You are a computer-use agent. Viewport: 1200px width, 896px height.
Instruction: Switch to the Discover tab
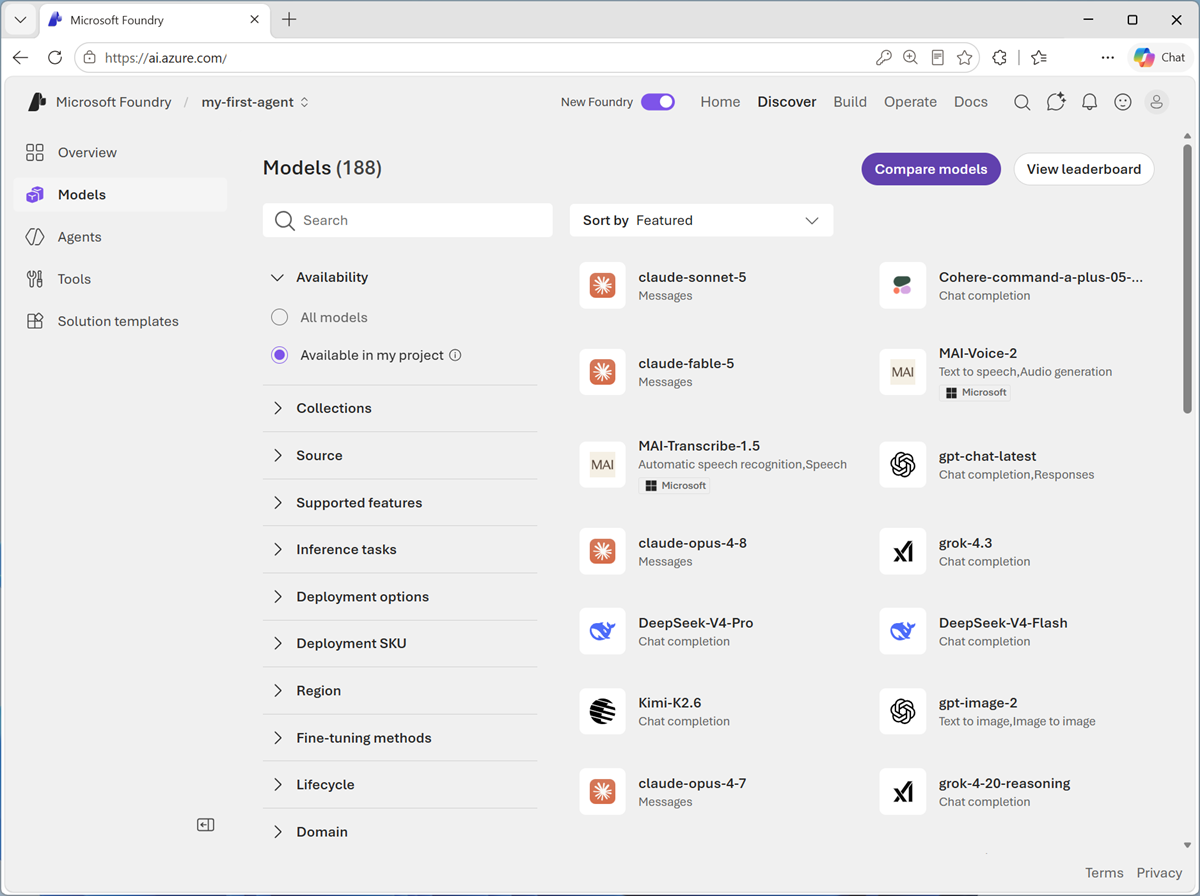coord(787,102)
